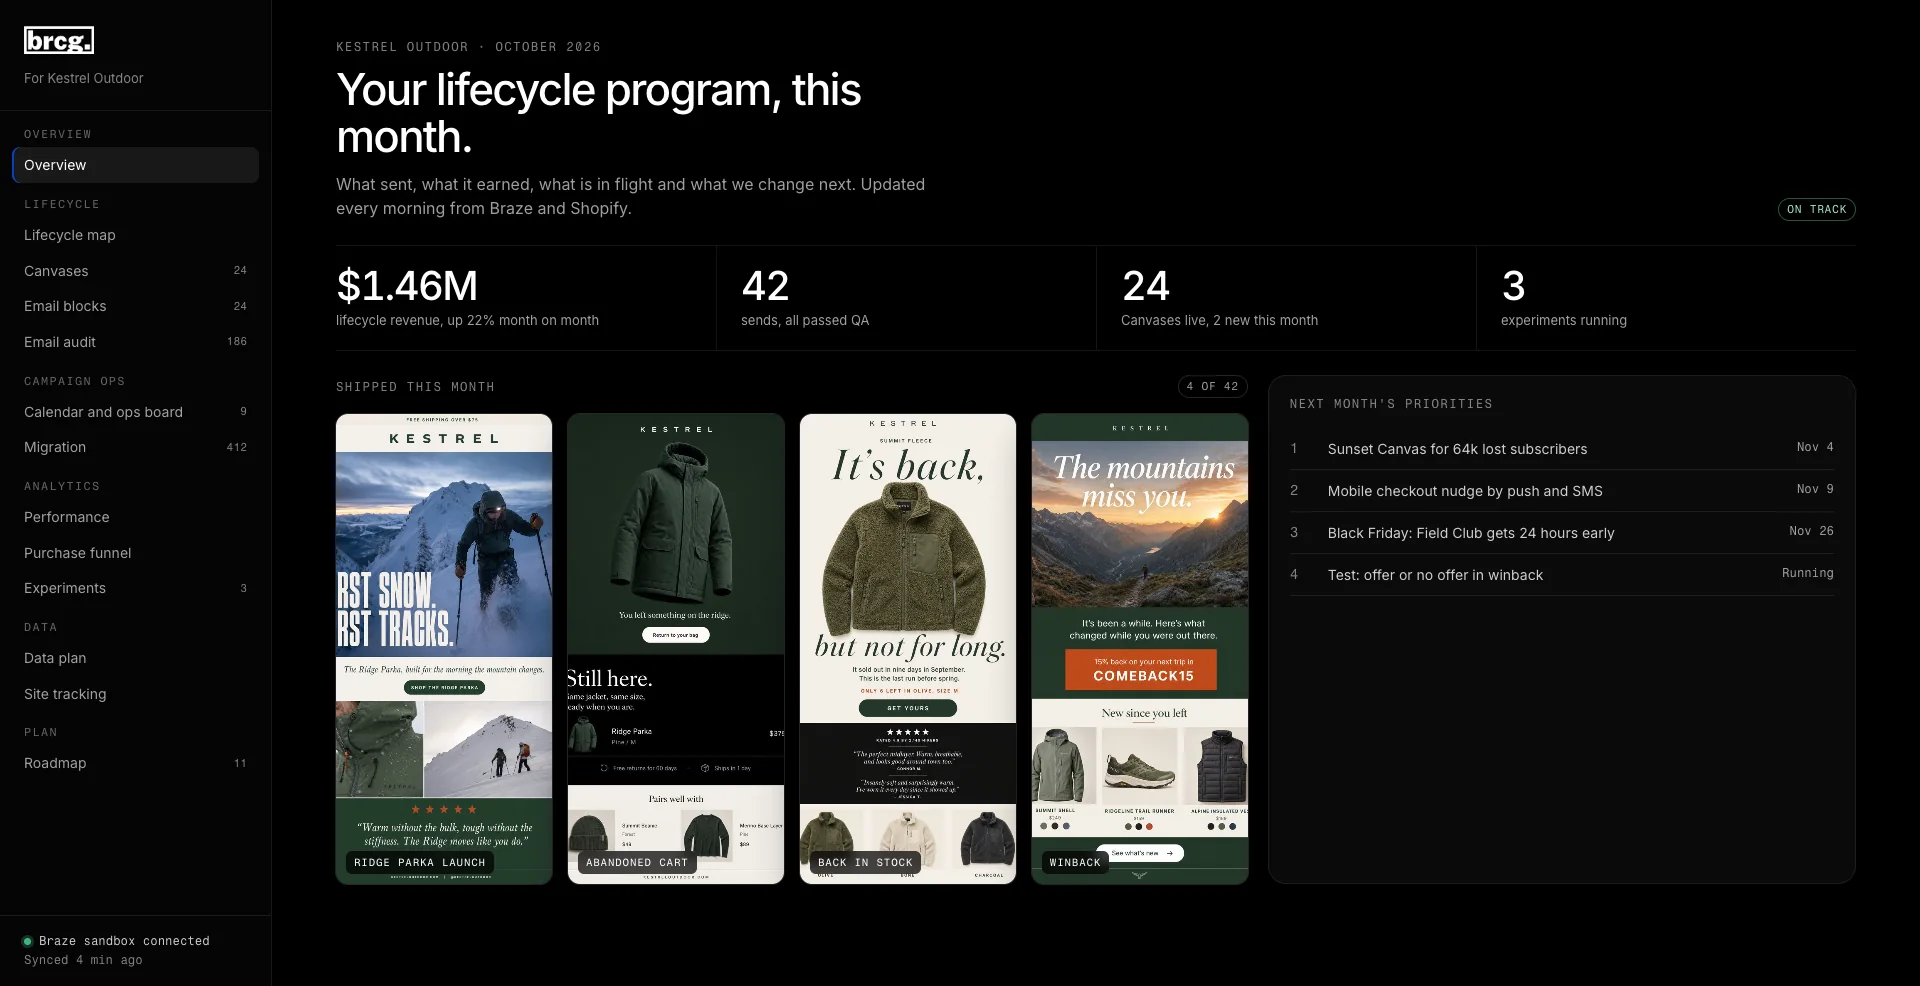Click the green Braze connection status dot
Screen dimensions: 1920x986
tap(28, 941)
